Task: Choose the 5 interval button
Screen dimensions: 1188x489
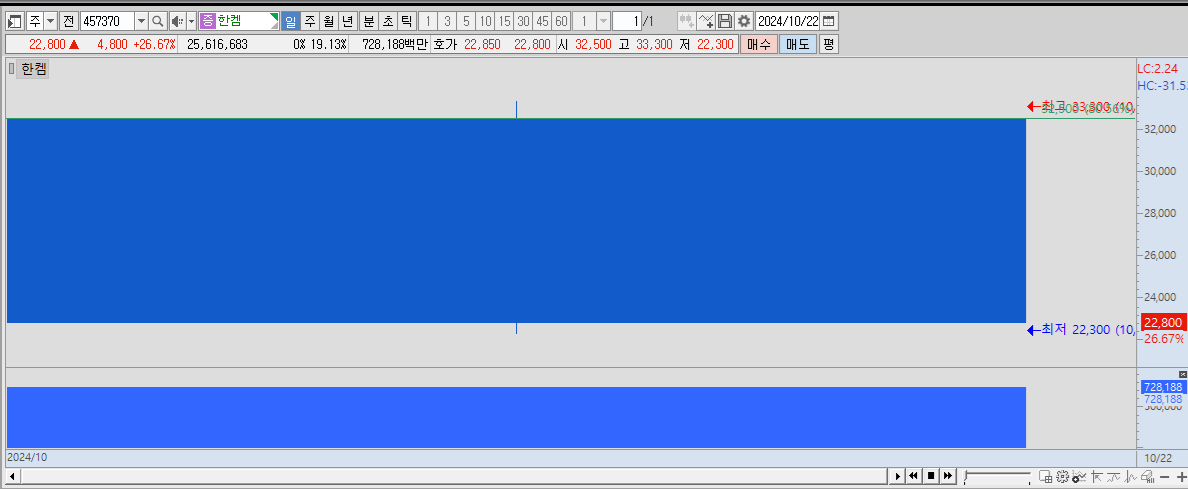Action: click(x=466, y=21)
